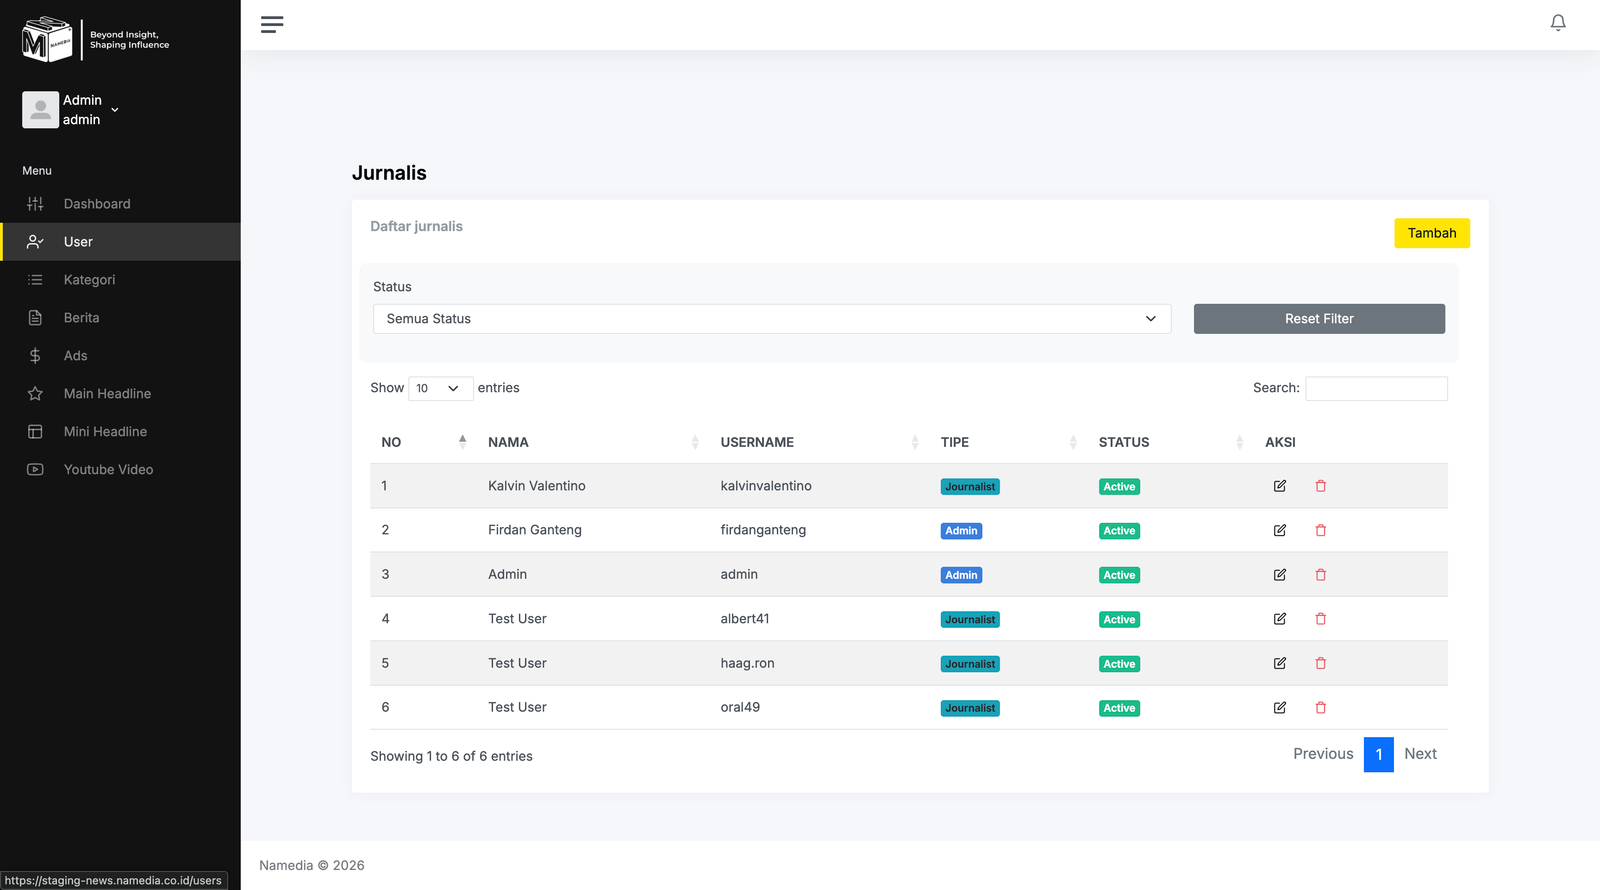Edit the admin username row

coord(1280,575)
